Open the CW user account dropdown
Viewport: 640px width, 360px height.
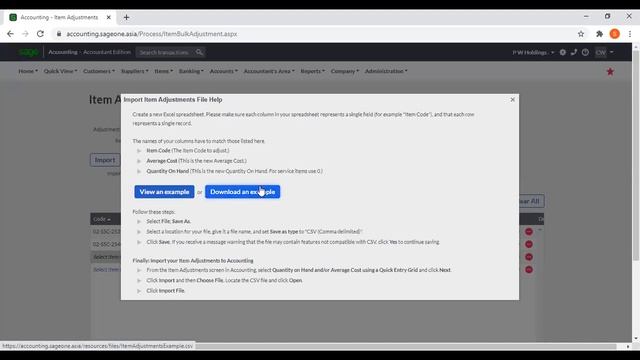604,52
